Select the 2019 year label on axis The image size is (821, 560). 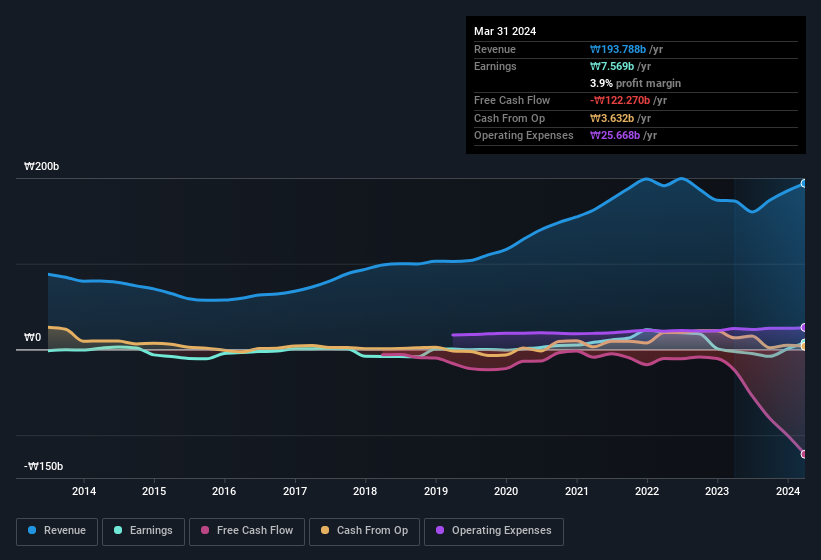(436, 491)
